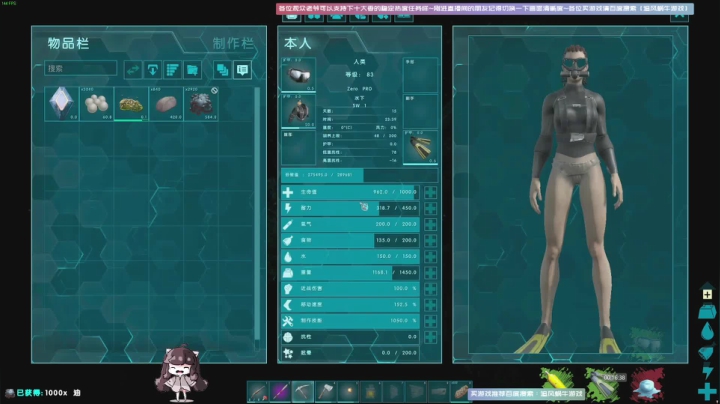Click the transfer all items arrows icon

[x=133, y=70]
